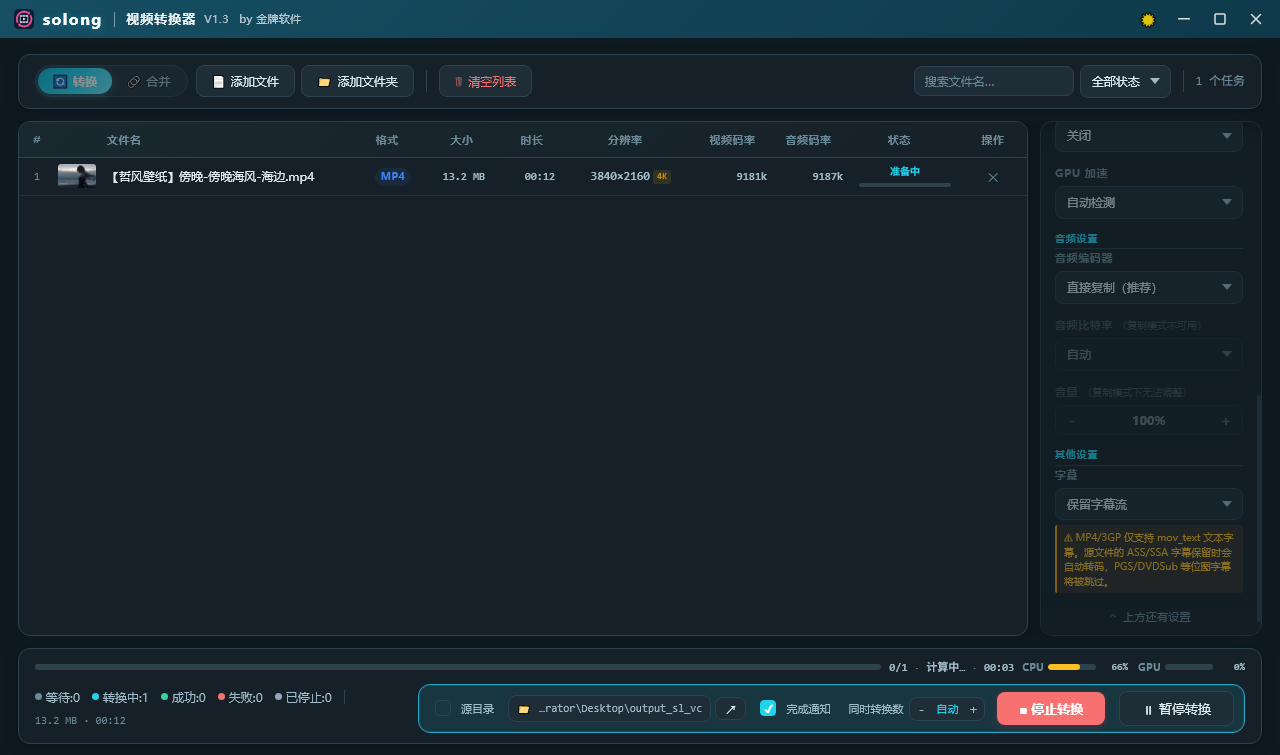This screenshot has height=755, width=1280.
Task: Click the 停止转换 stop button
Action: (1051, 708)
